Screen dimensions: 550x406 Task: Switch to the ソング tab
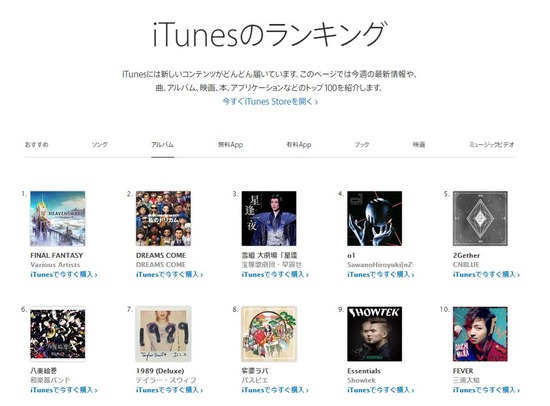tap(100, 145)
